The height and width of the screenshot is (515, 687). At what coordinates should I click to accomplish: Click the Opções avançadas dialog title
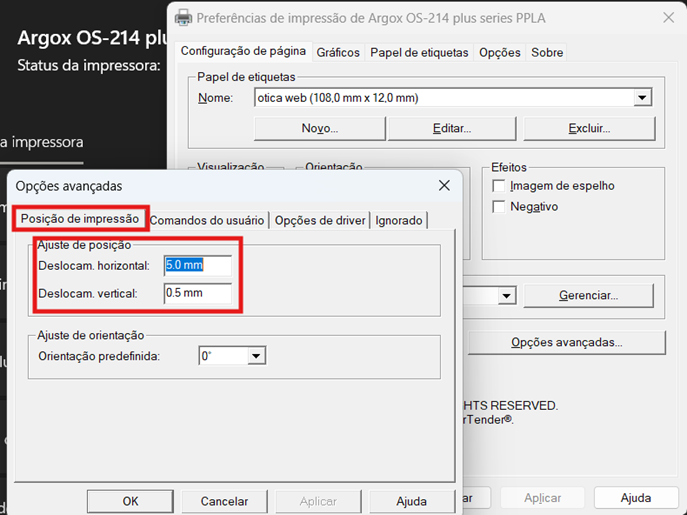tap(69, 186)
